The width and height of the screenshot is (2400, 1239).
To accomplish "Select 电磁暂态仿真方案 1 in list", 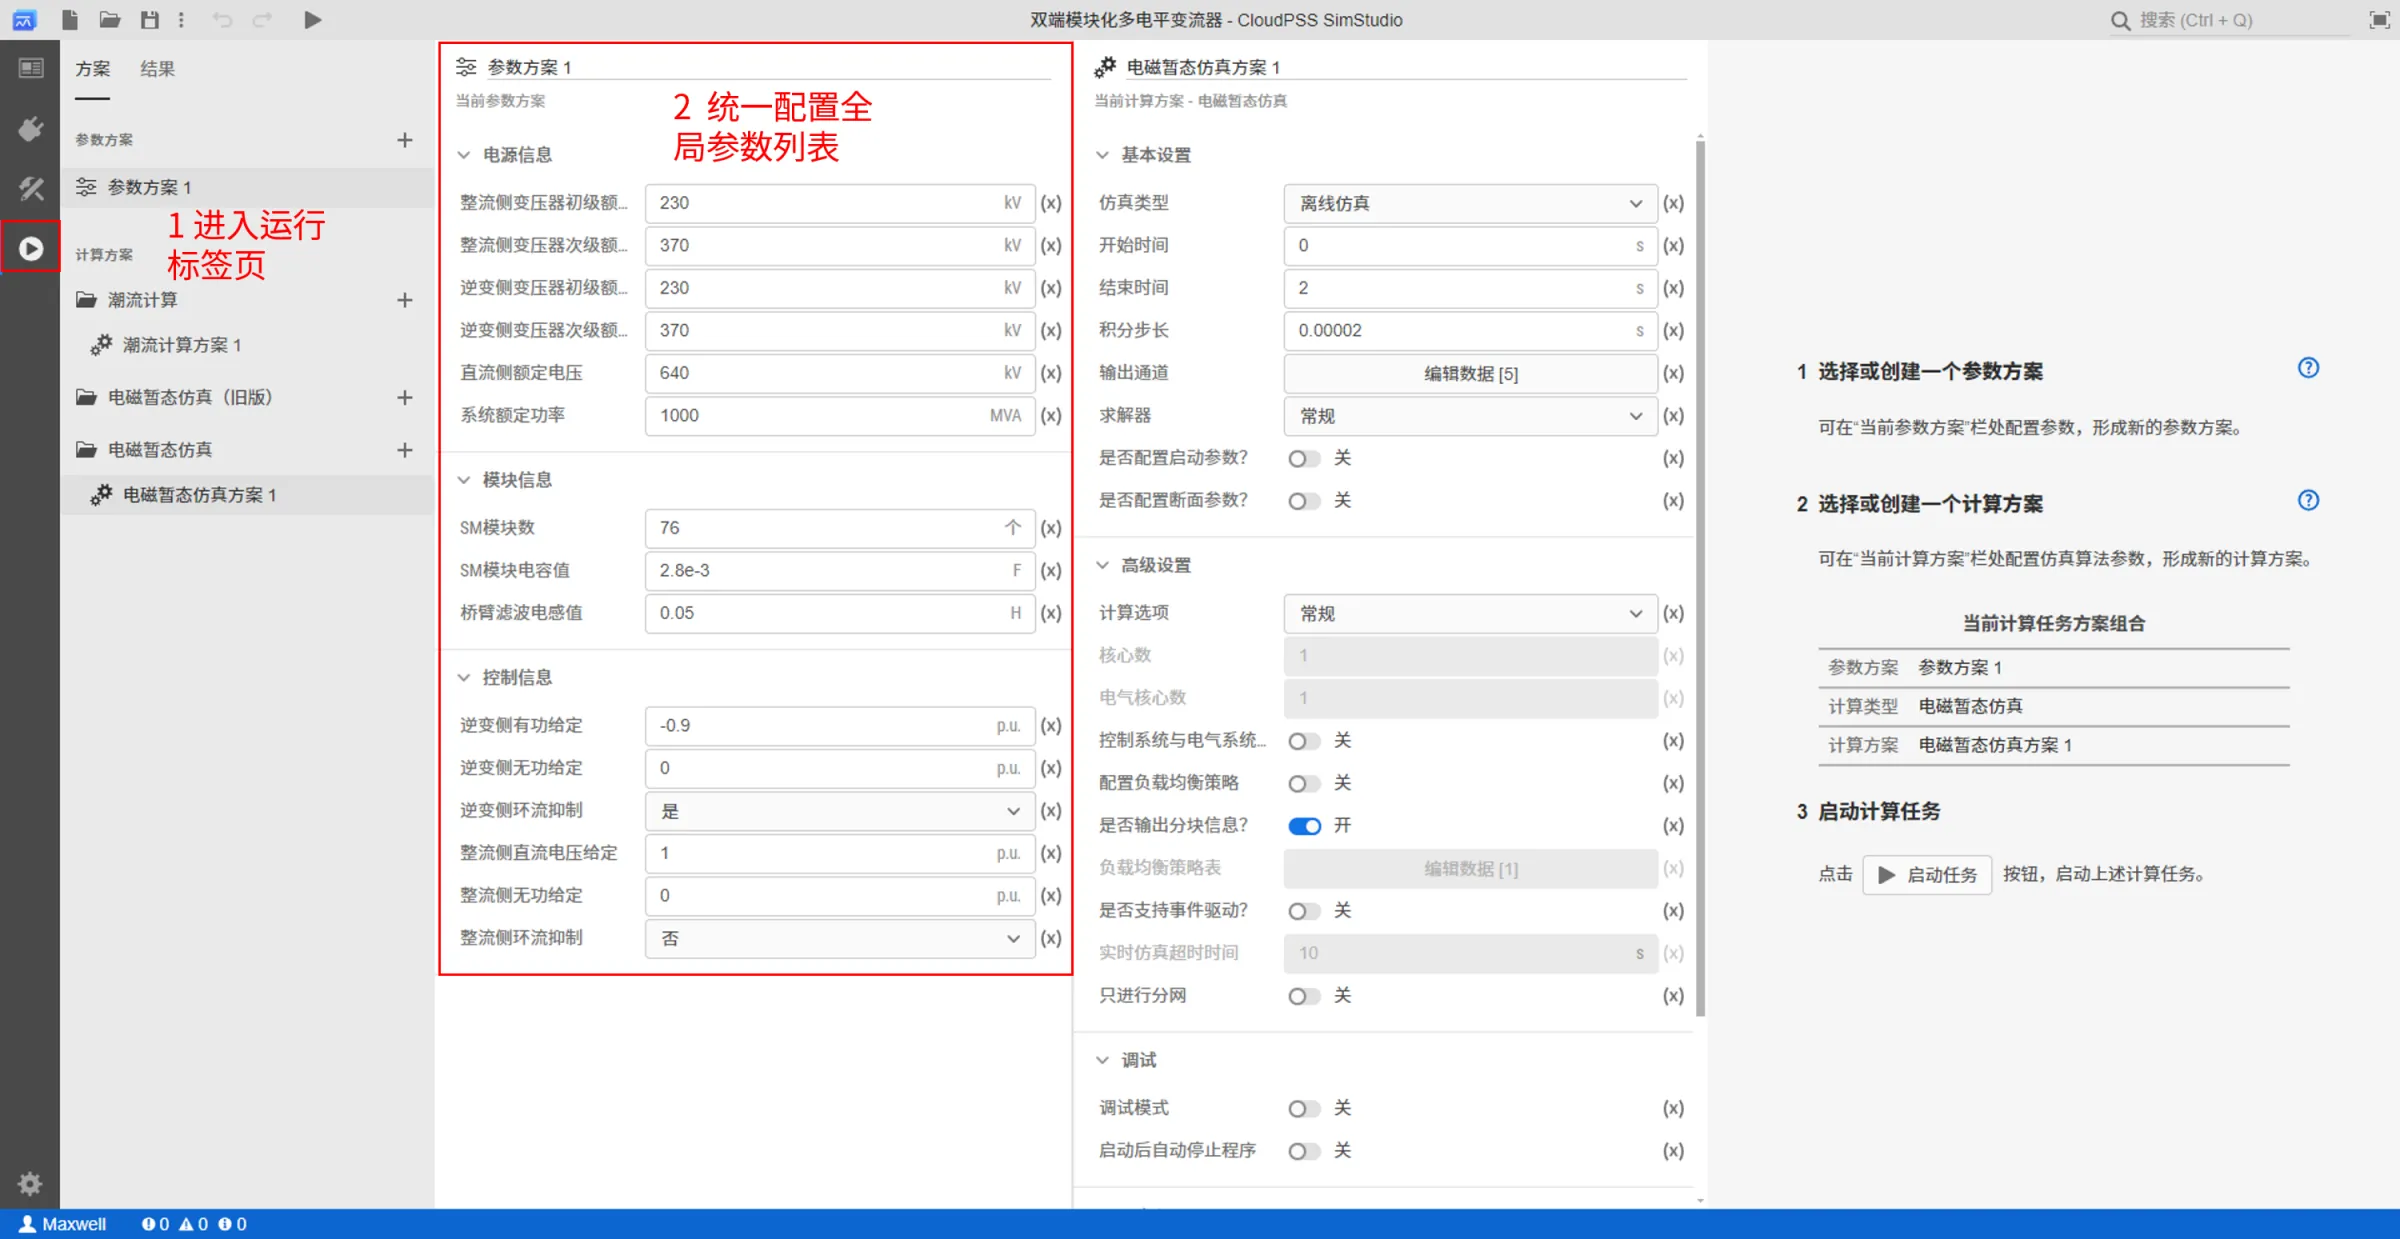I will click(248, 495).
